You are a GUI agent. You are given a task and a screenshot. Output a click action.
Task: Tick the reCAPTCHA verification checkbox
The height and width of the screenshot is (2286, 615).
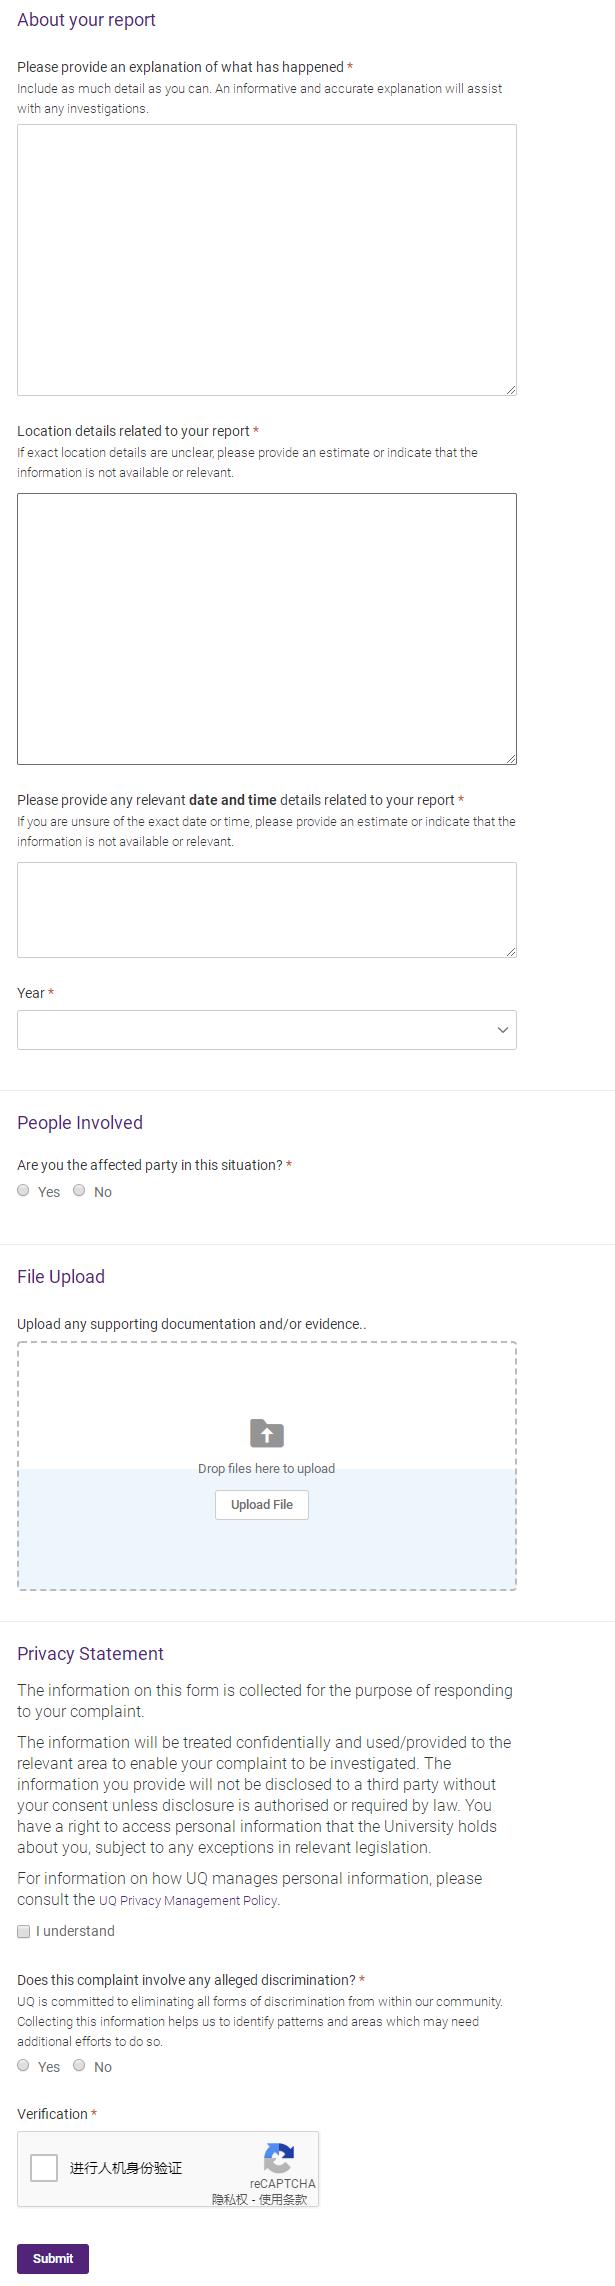[x=44, y=2167]
